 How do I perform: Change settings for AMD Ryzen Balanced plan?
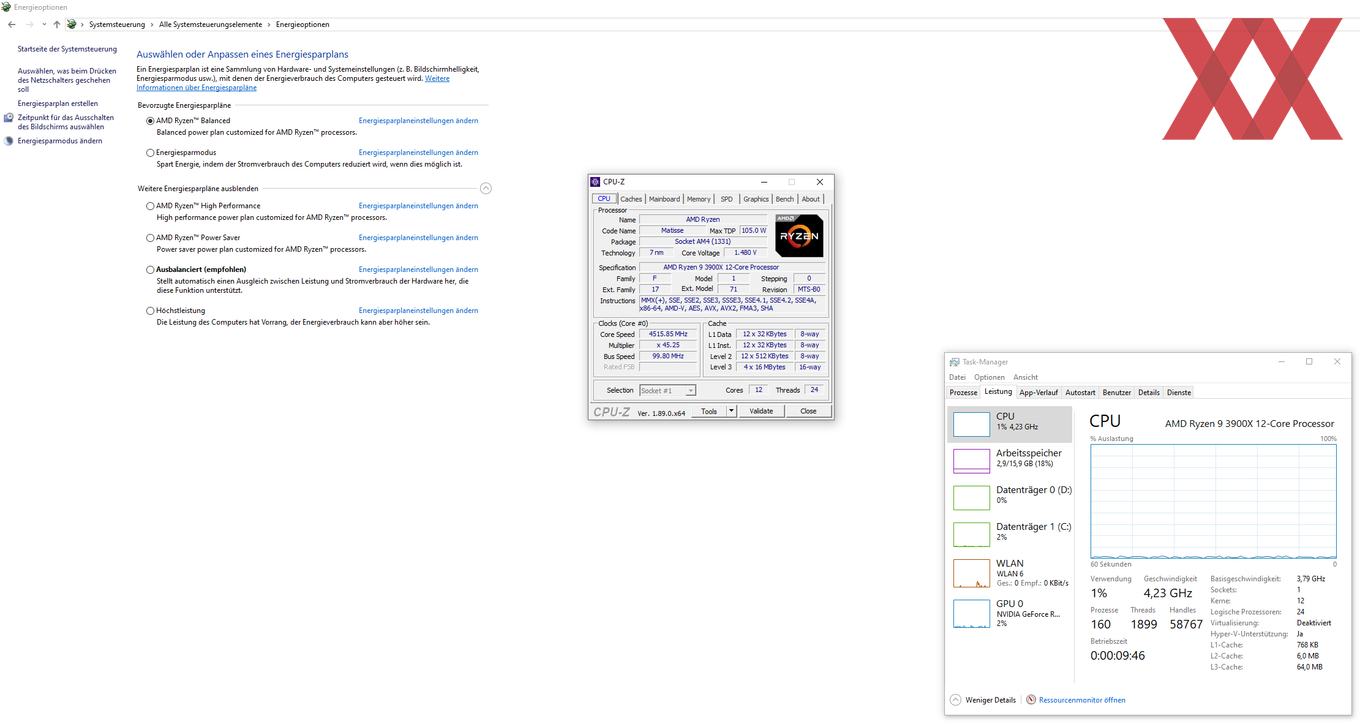pyautogui.click(x=418, y=121)
